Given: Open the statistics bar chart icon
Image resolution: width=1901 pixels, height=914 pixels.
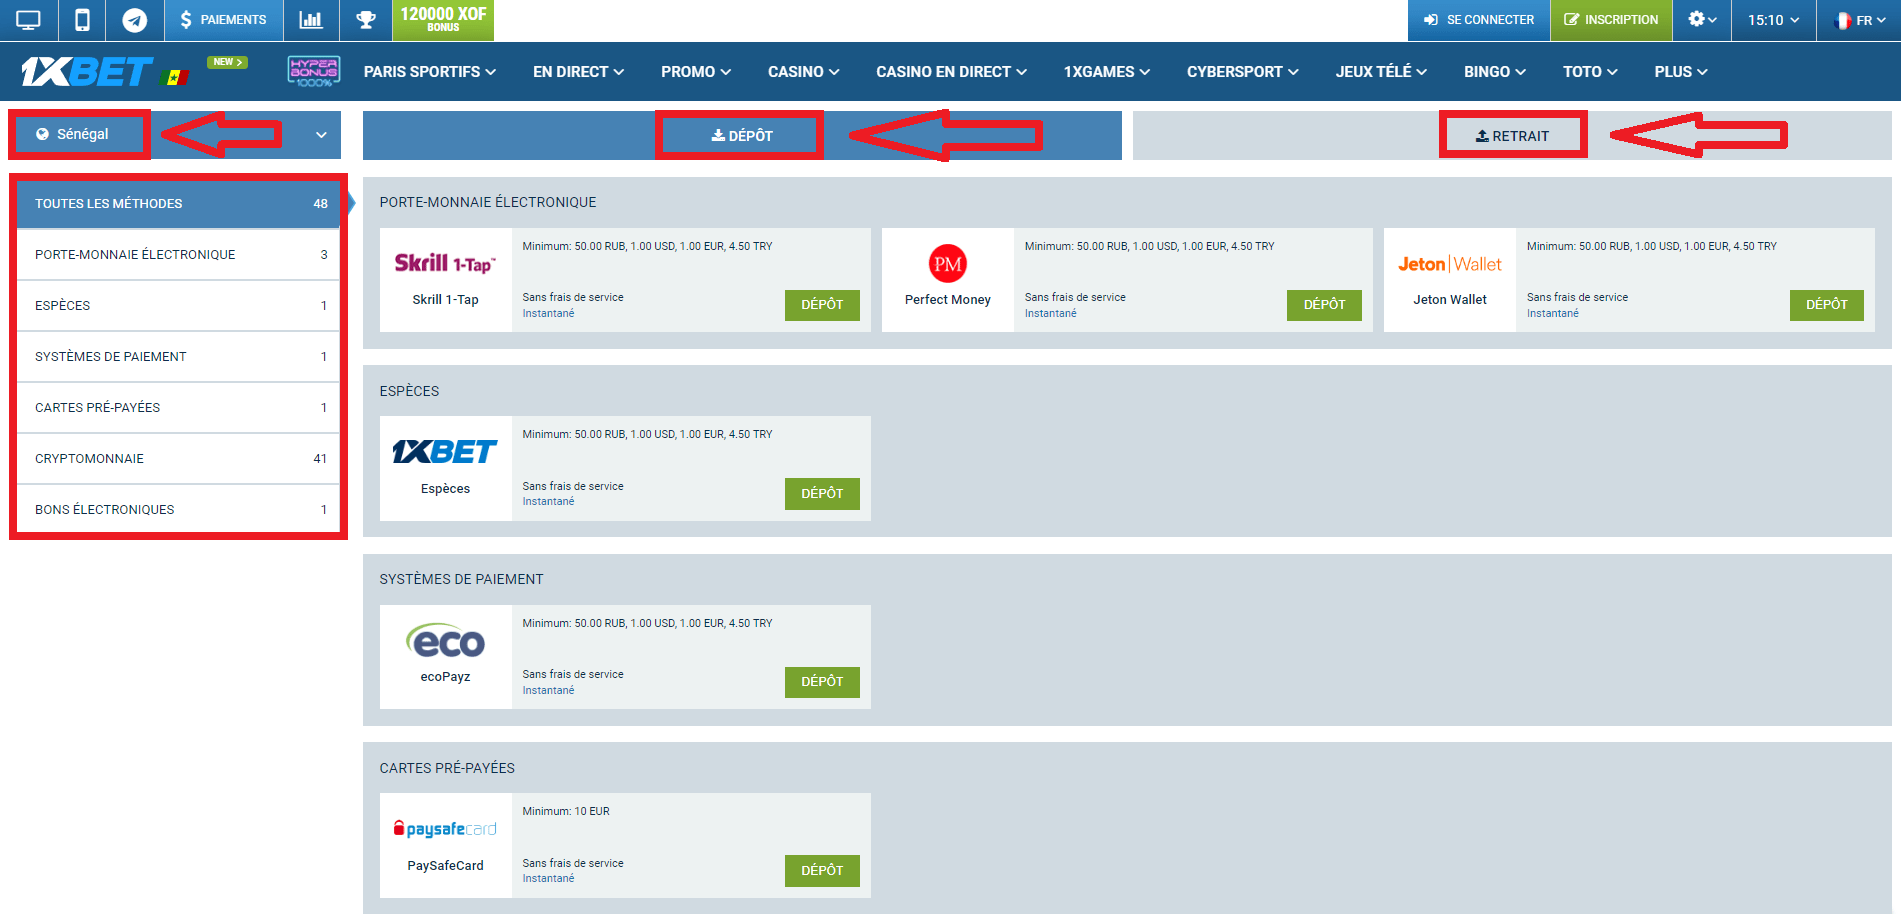Looking at the screenshot, I should click(311, 20).
